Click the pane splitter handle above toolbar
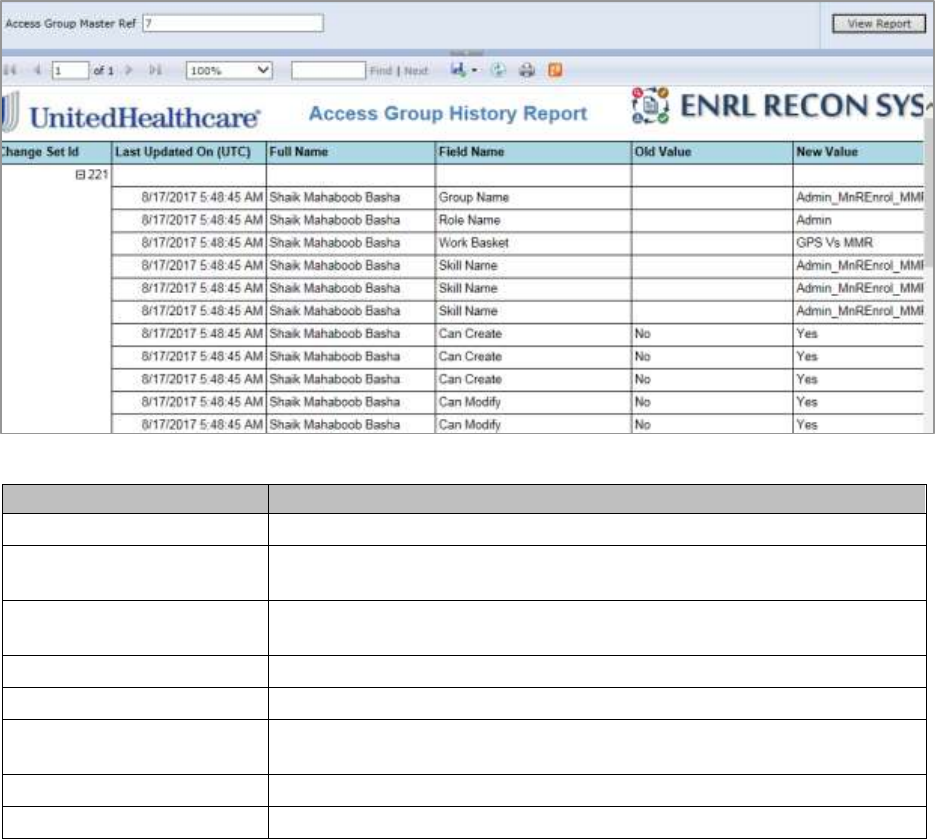This screenshot has height=839, width=935. pyautogui.click(x=467, y=53)
